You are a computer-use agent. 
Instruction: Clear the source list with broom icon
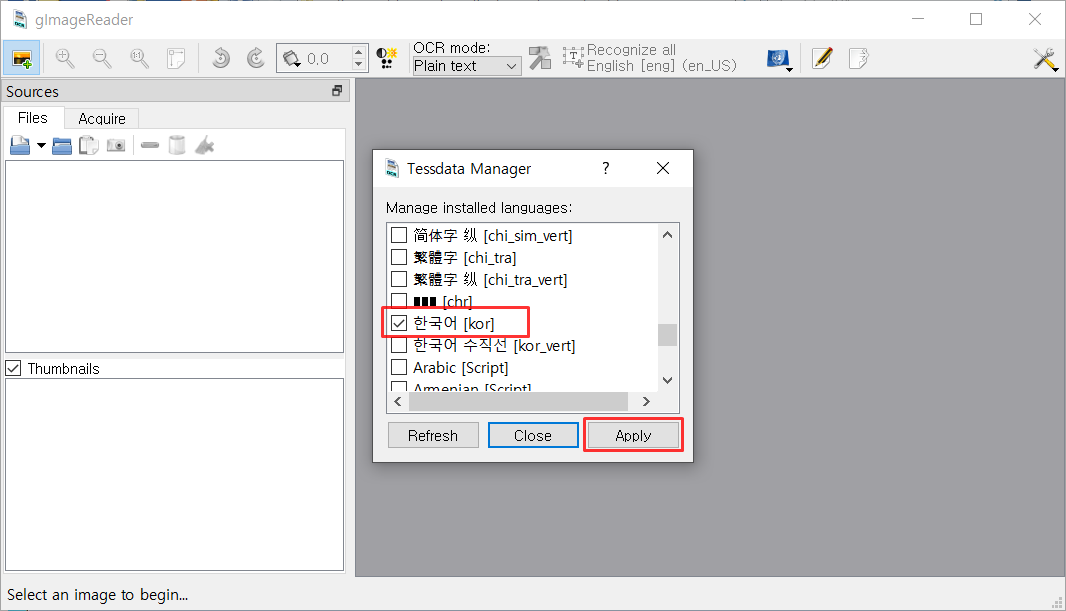[x=205, y=145]
